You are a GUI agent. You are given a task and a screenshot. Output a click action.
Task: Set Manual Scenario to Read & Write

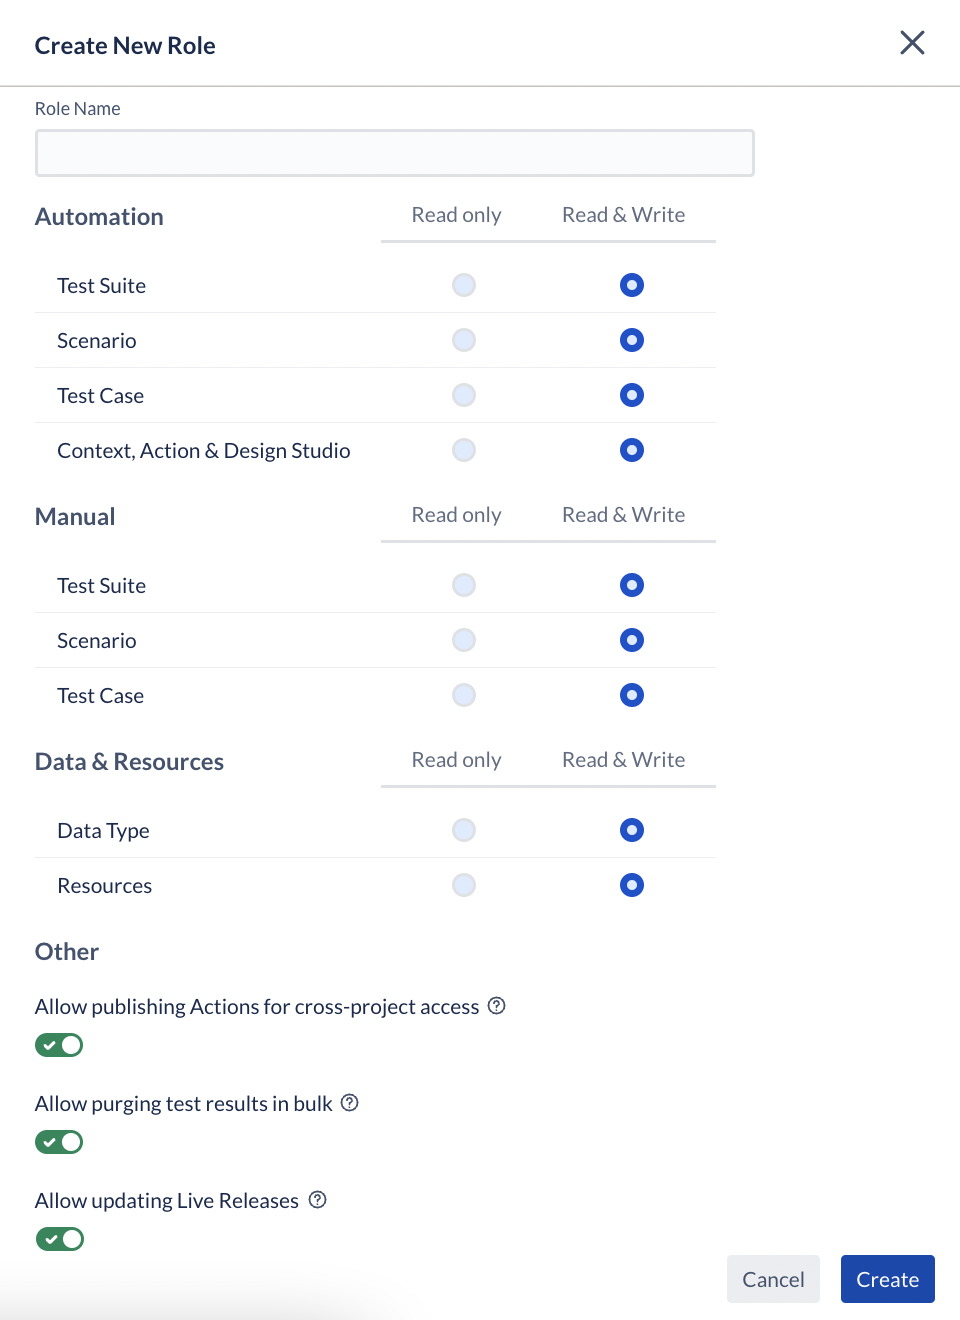coord(632,640)
